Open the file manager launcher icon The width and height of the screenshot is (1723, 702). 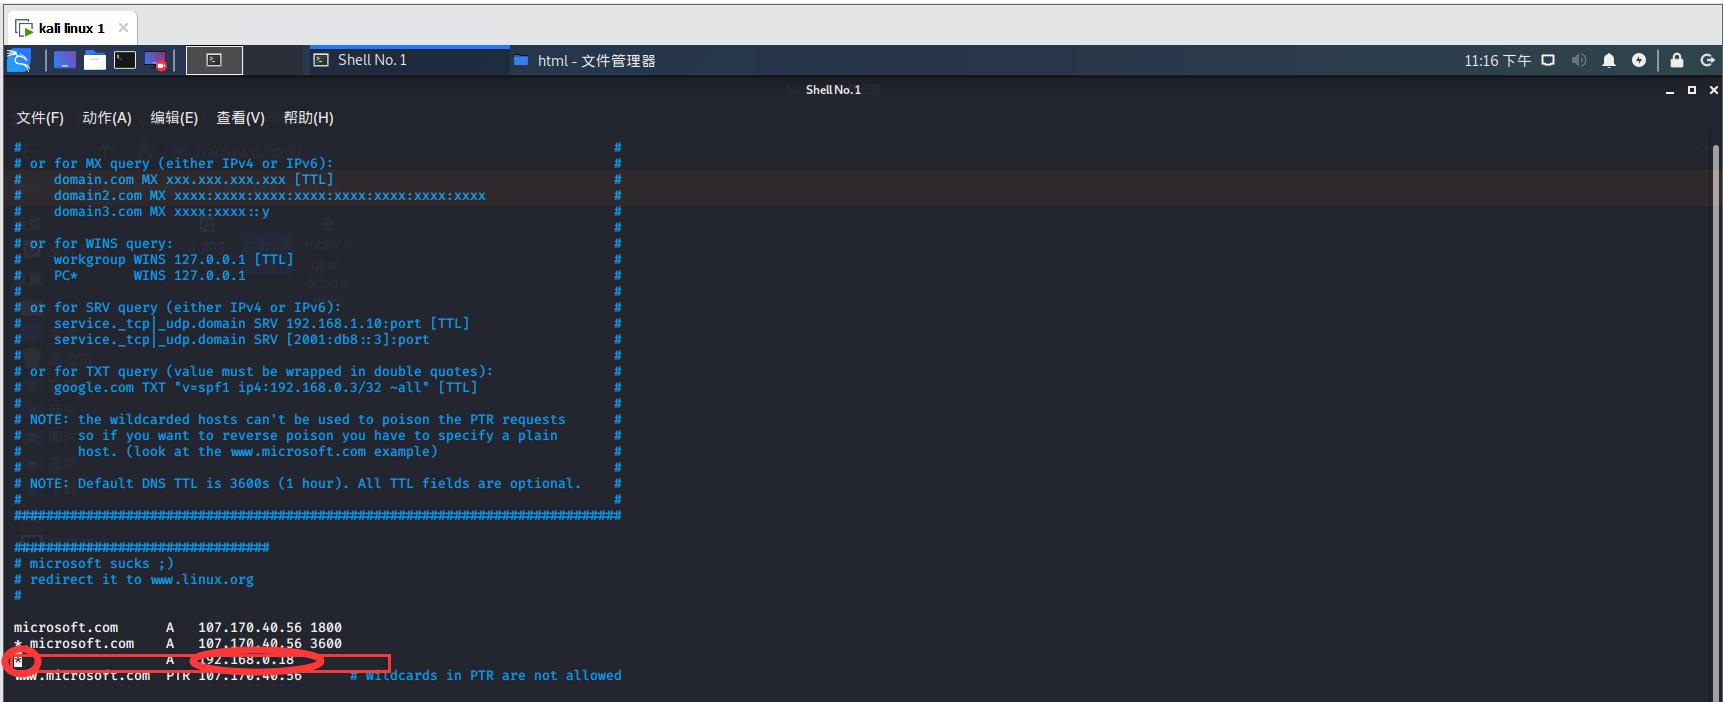coord(95,60)
